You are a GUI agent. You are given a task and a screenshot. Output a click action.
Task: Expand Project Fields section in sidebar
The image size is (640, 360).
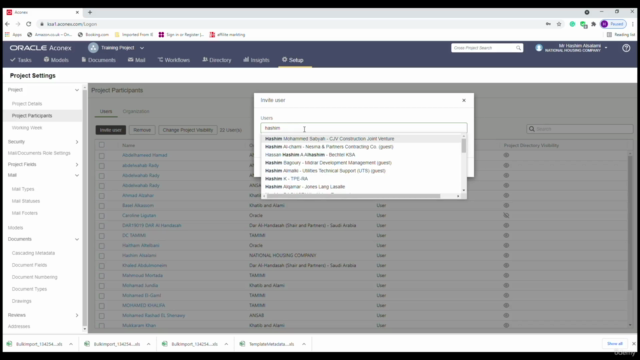coord(77,164)
